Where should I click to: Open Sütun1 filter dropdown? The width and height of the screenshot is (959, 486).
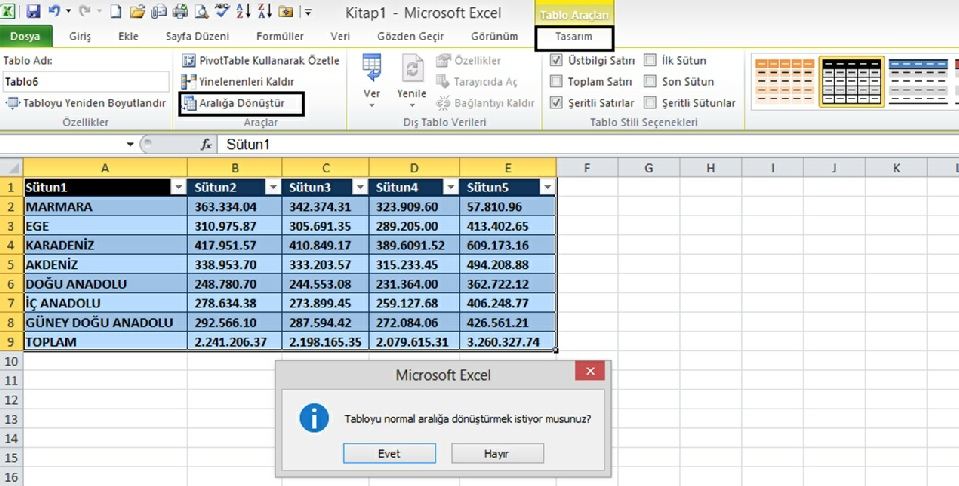click(x=178, y=188)
